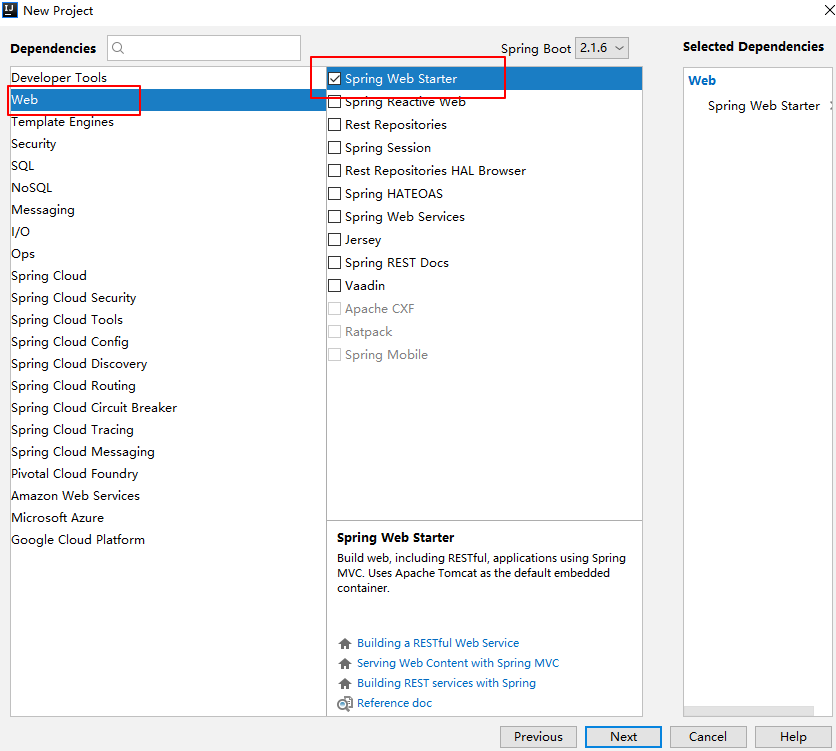Click home icon beside Serving Web Content link
Viewport: 836px width, 751px height.
pyautogui.click(x=345, y=664)
